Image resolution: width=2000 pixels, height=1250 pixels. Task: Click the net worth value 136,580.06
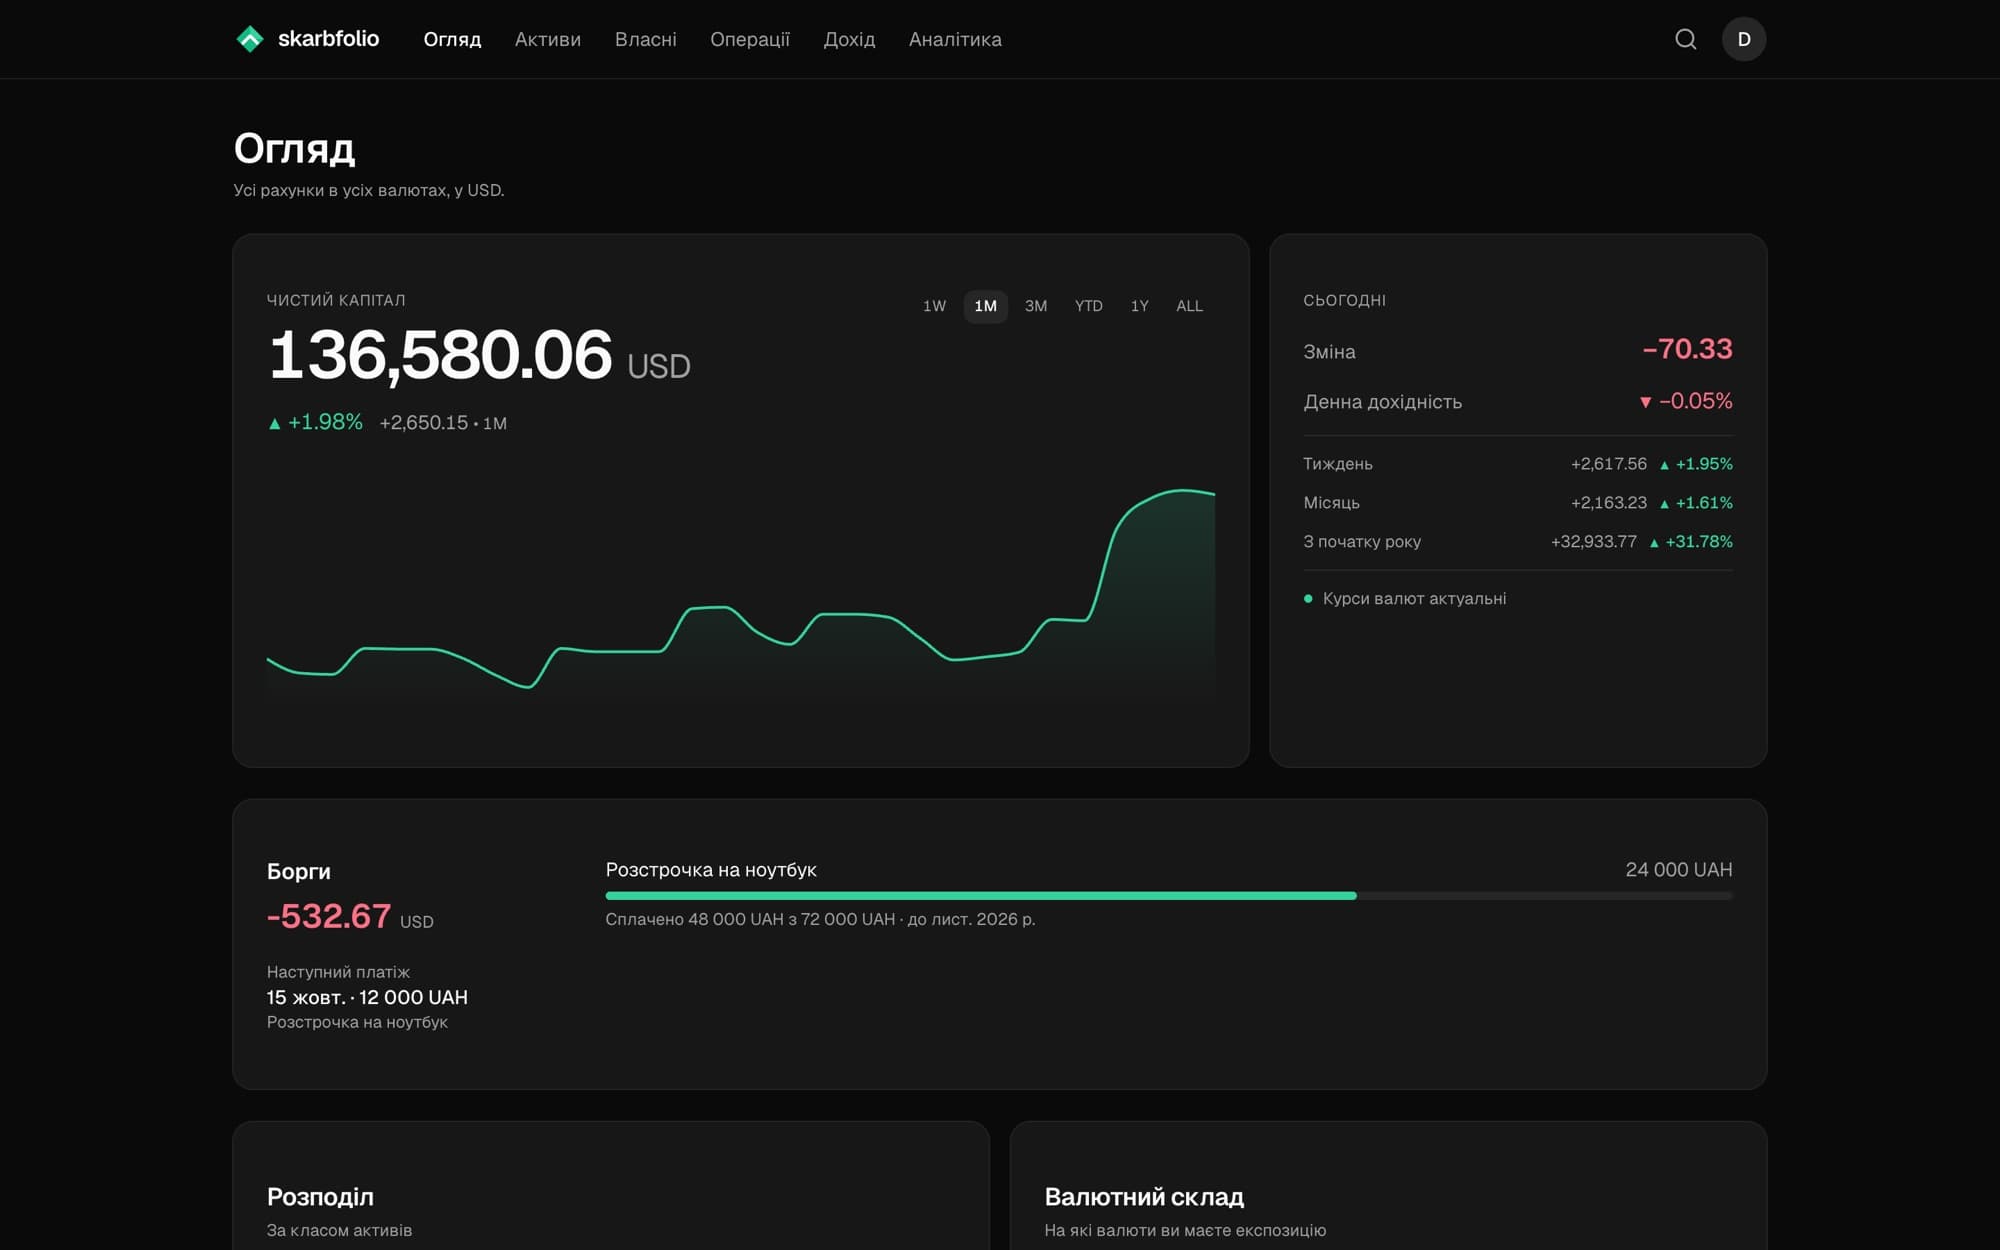(440, 355)
